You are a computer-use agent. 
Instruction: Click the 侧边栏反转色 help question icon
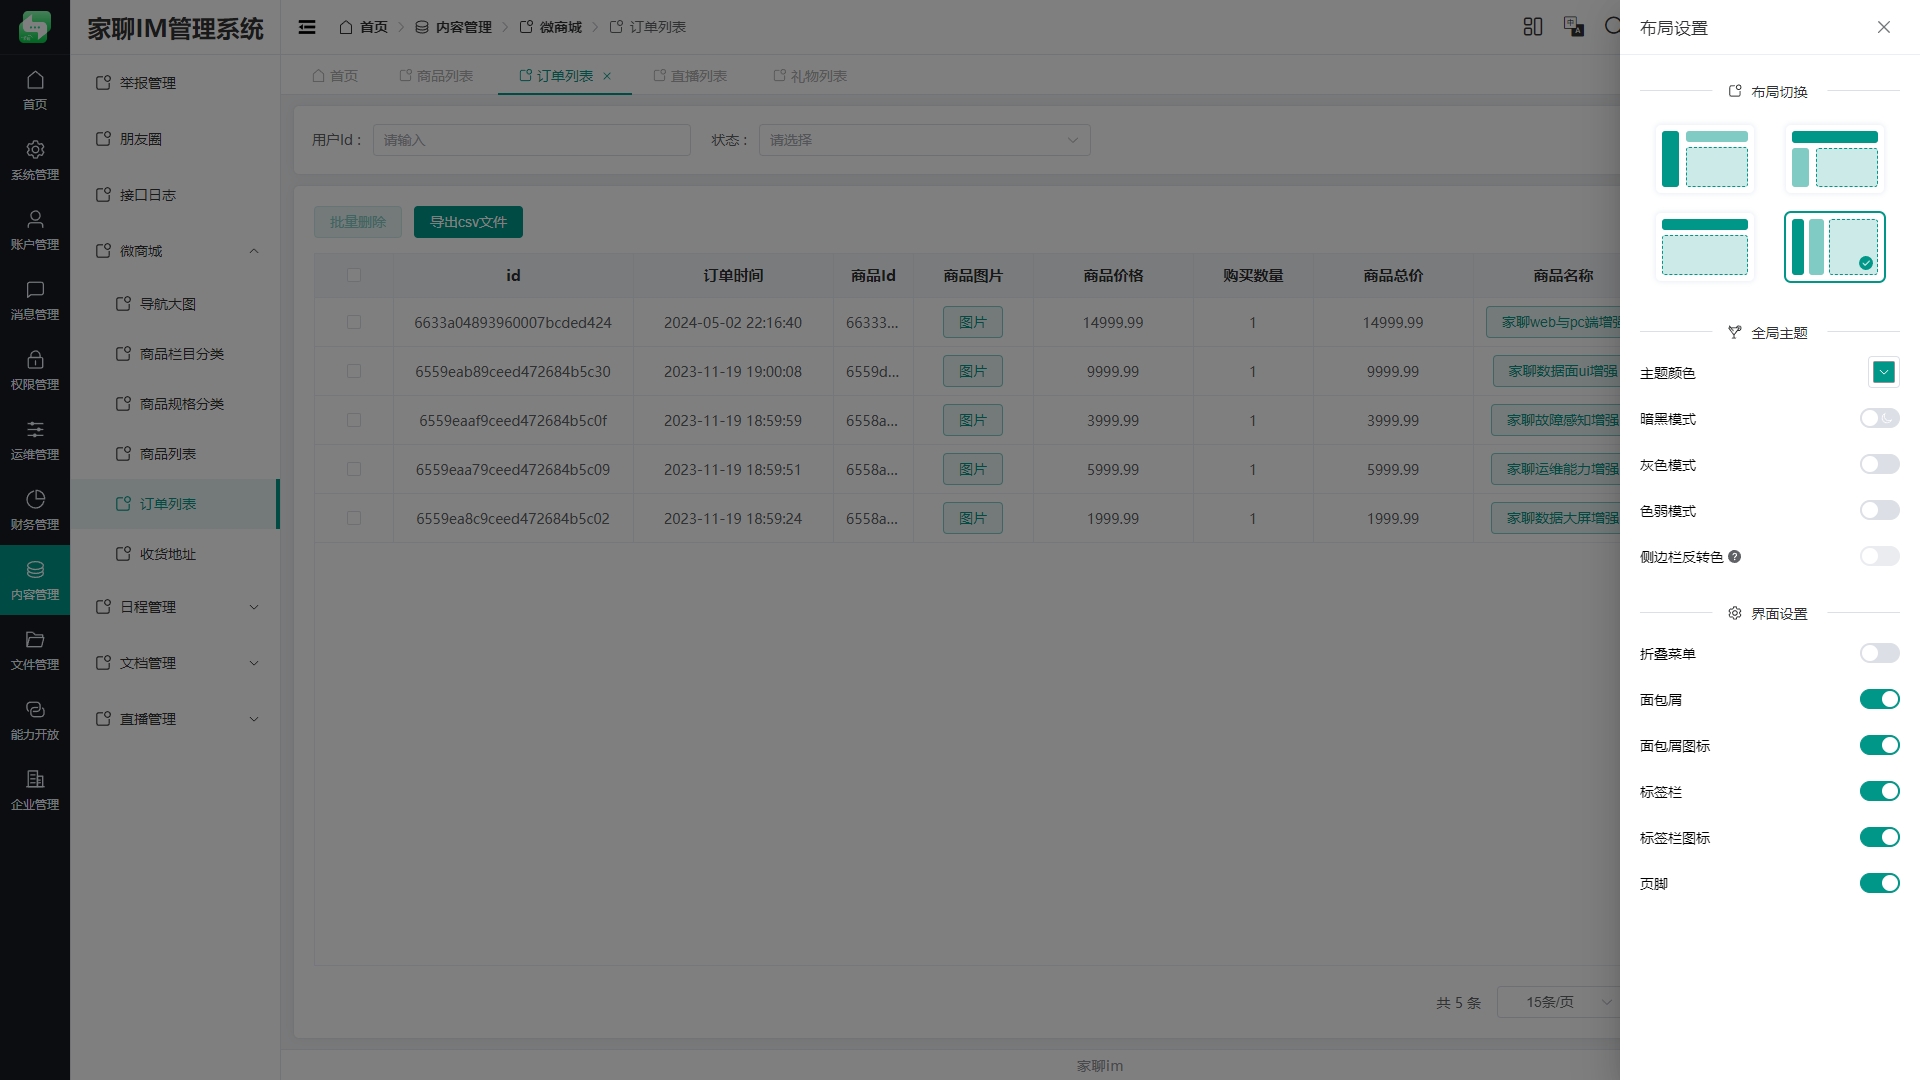(x=1735, y=557)
